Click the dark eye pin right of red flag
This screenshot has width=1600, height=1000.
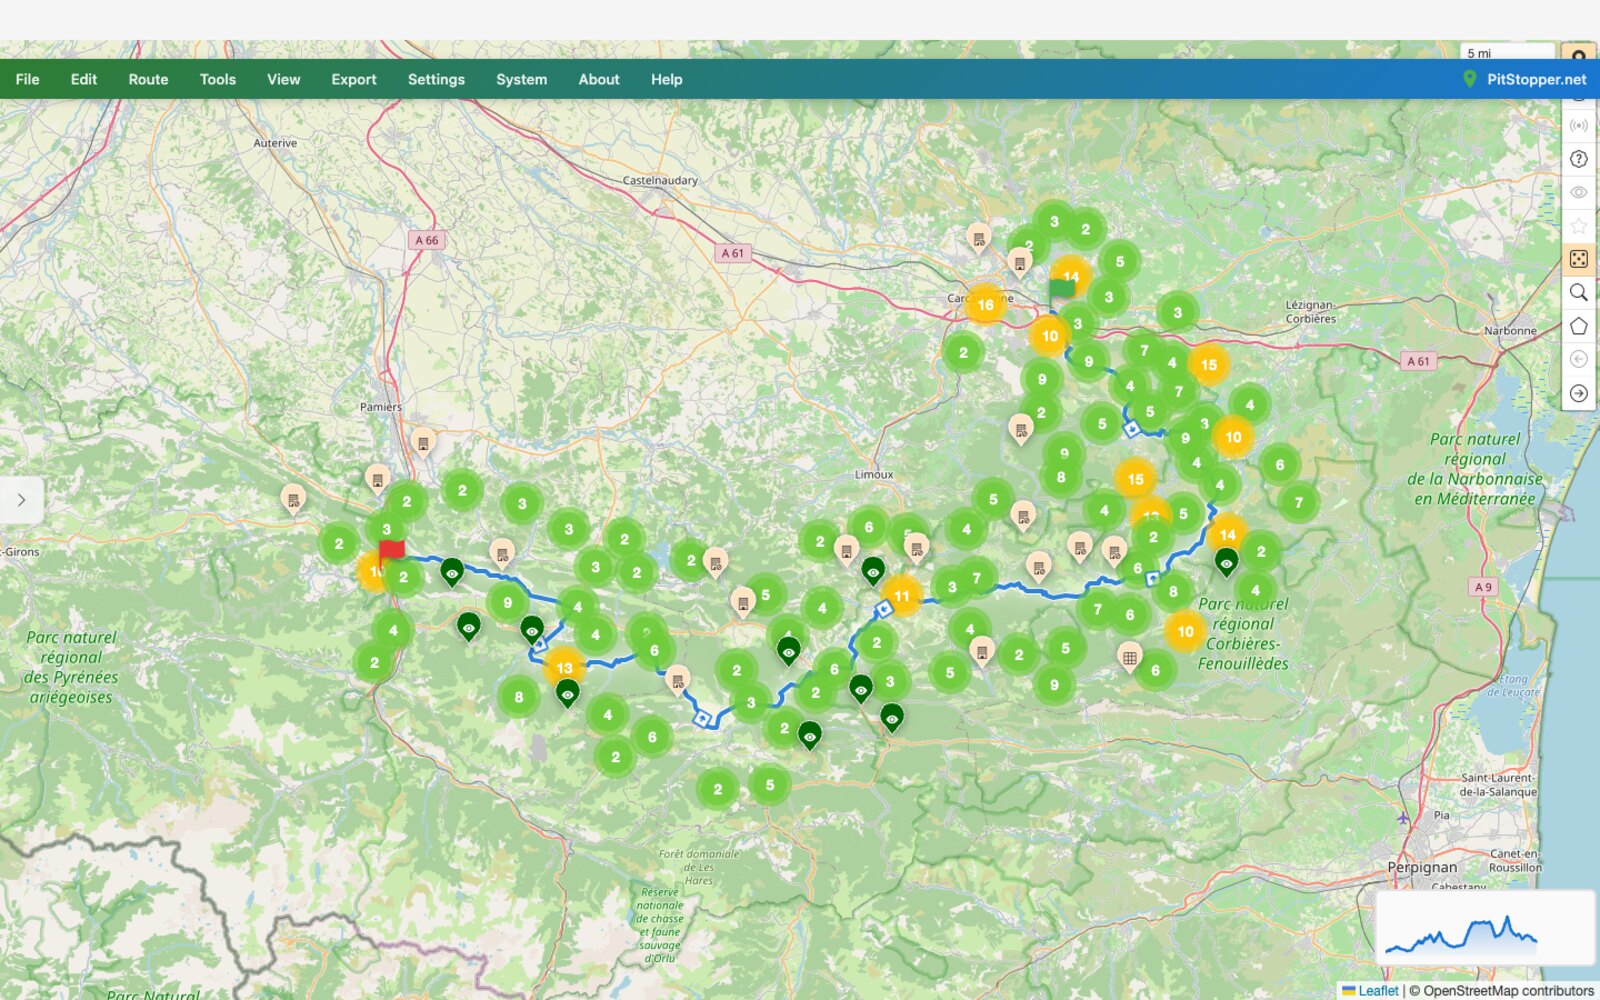point(452,573)
